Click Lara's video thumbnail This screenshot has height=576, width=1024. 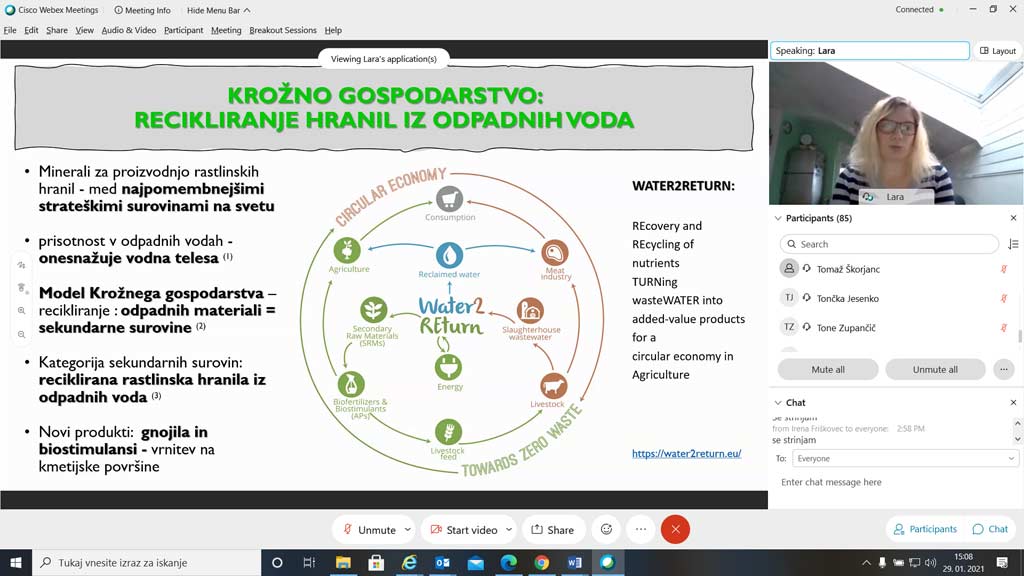point(896,133)
